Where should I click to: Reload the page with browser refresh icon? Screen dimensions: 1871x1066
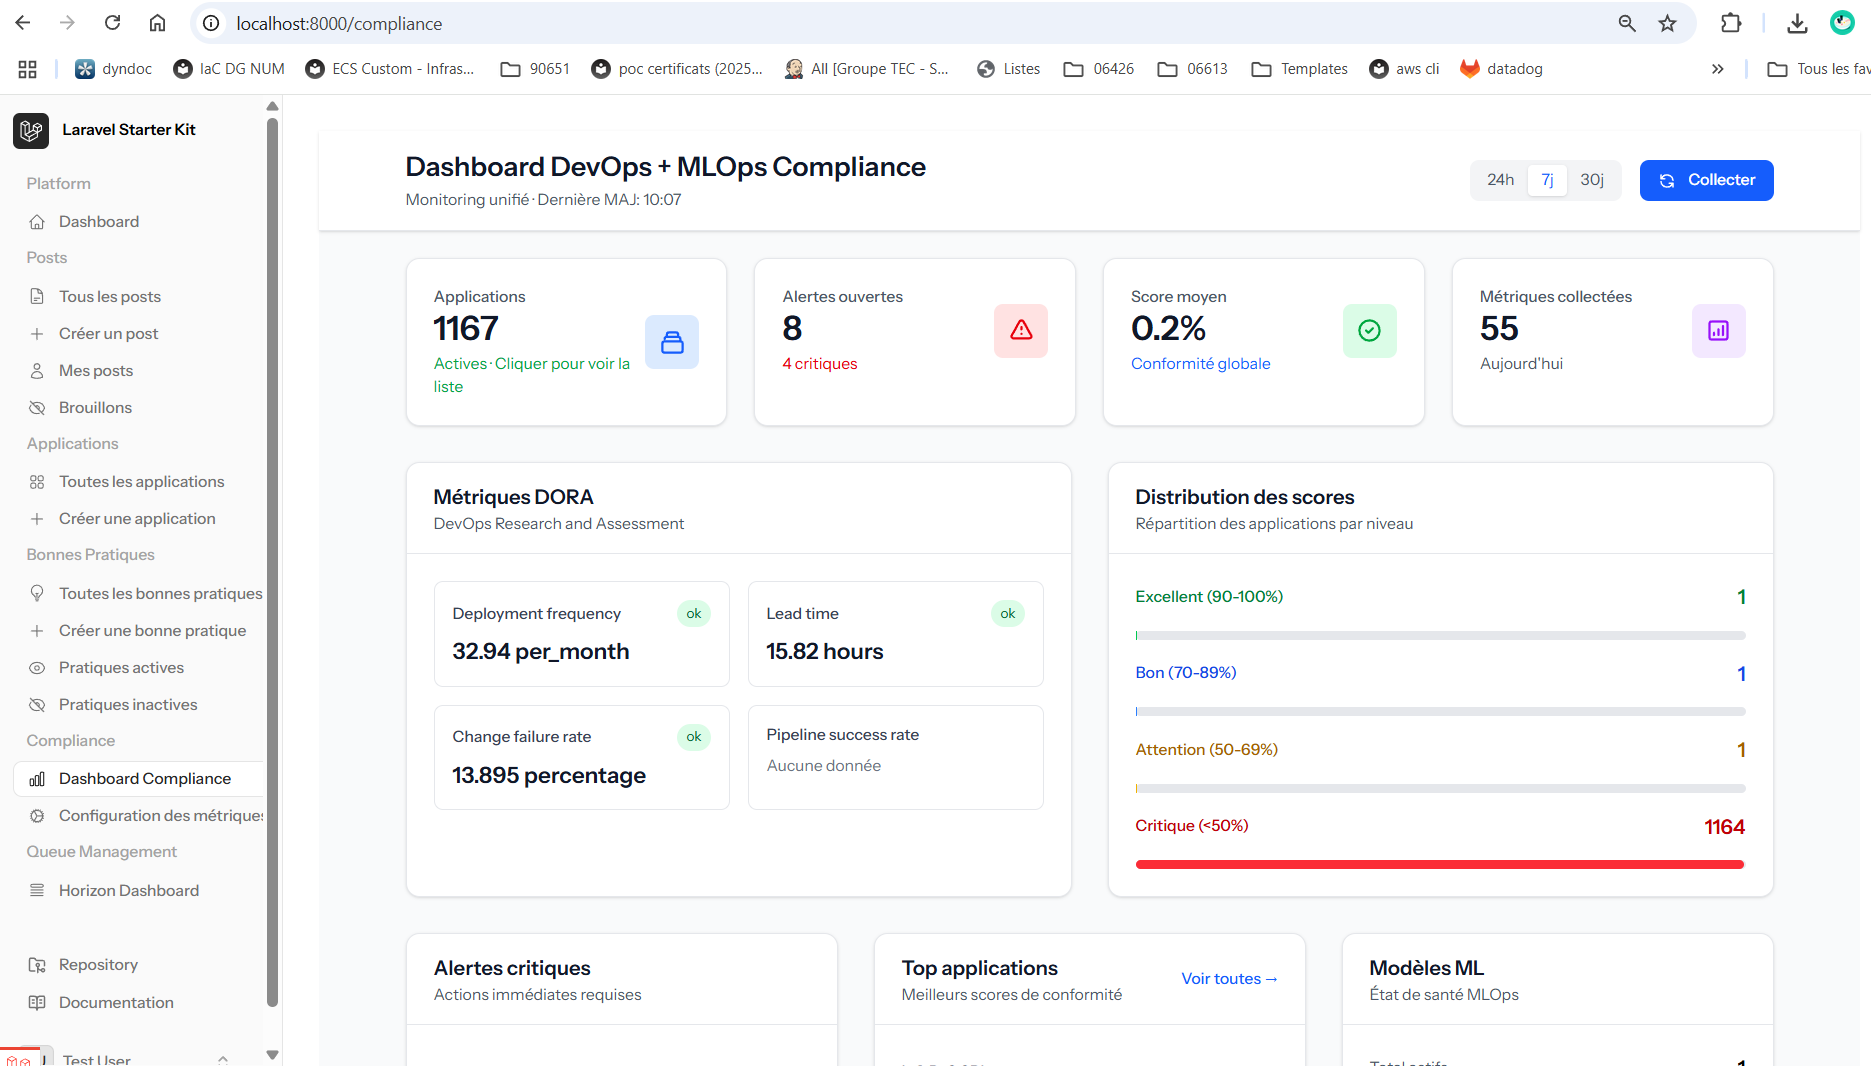tap(113, 23)
